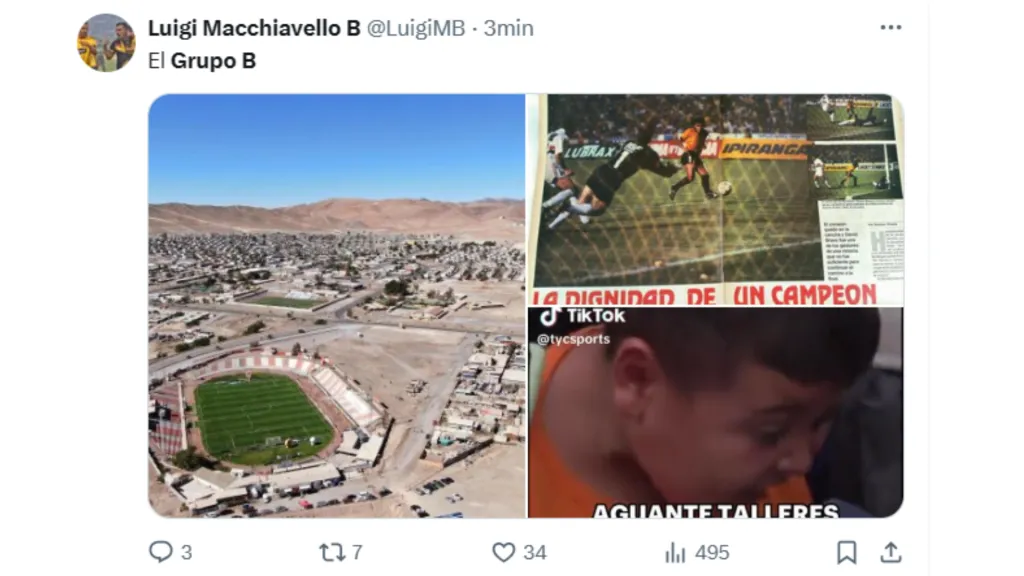Open the @LuigiMB handle link
The image size is (1024, 576).
tap(416, 28)
